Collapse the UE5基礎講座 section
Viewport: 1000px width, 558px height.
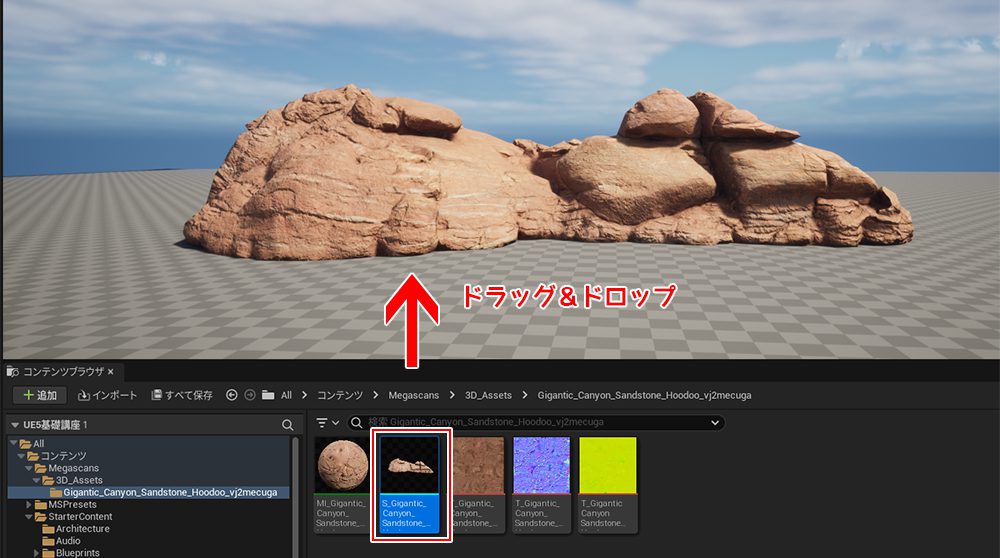[x=15, y=425]
